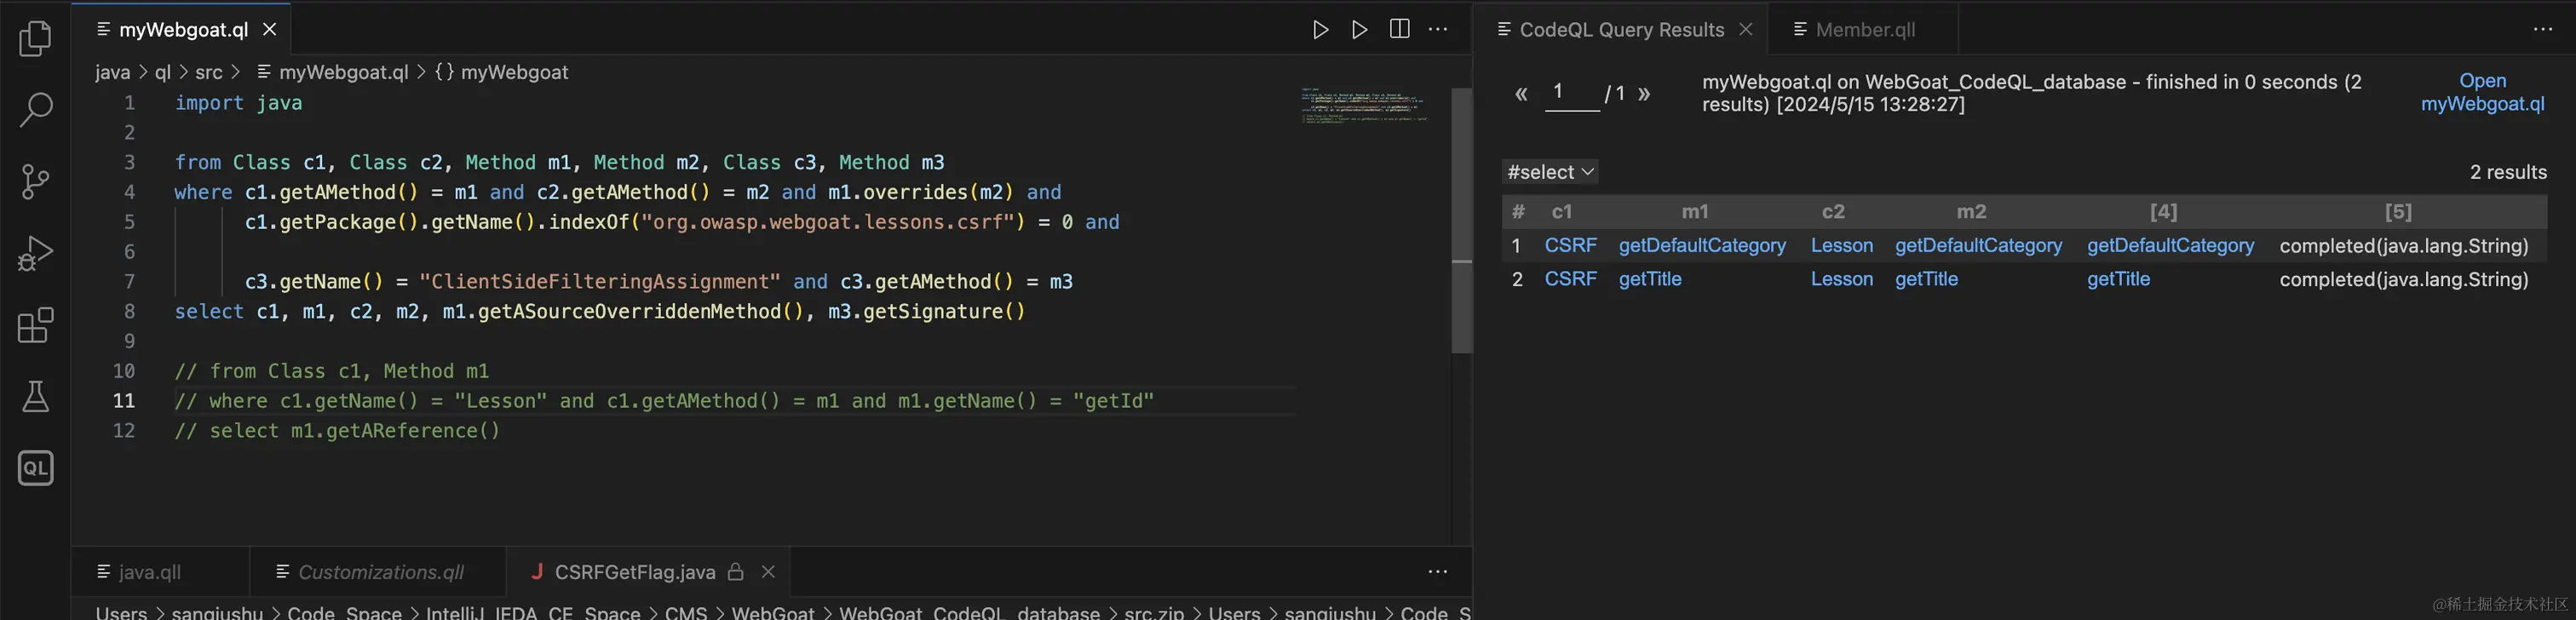Image resolution: width=2576 pixels, height=620 pixels.
Task: Click '2 results' count text
Action: coord(2508,172)
